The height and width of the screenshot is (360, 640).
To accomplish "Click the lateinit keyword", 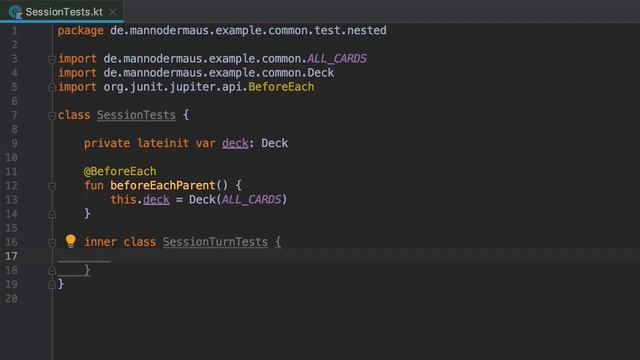I will (163, 143).
